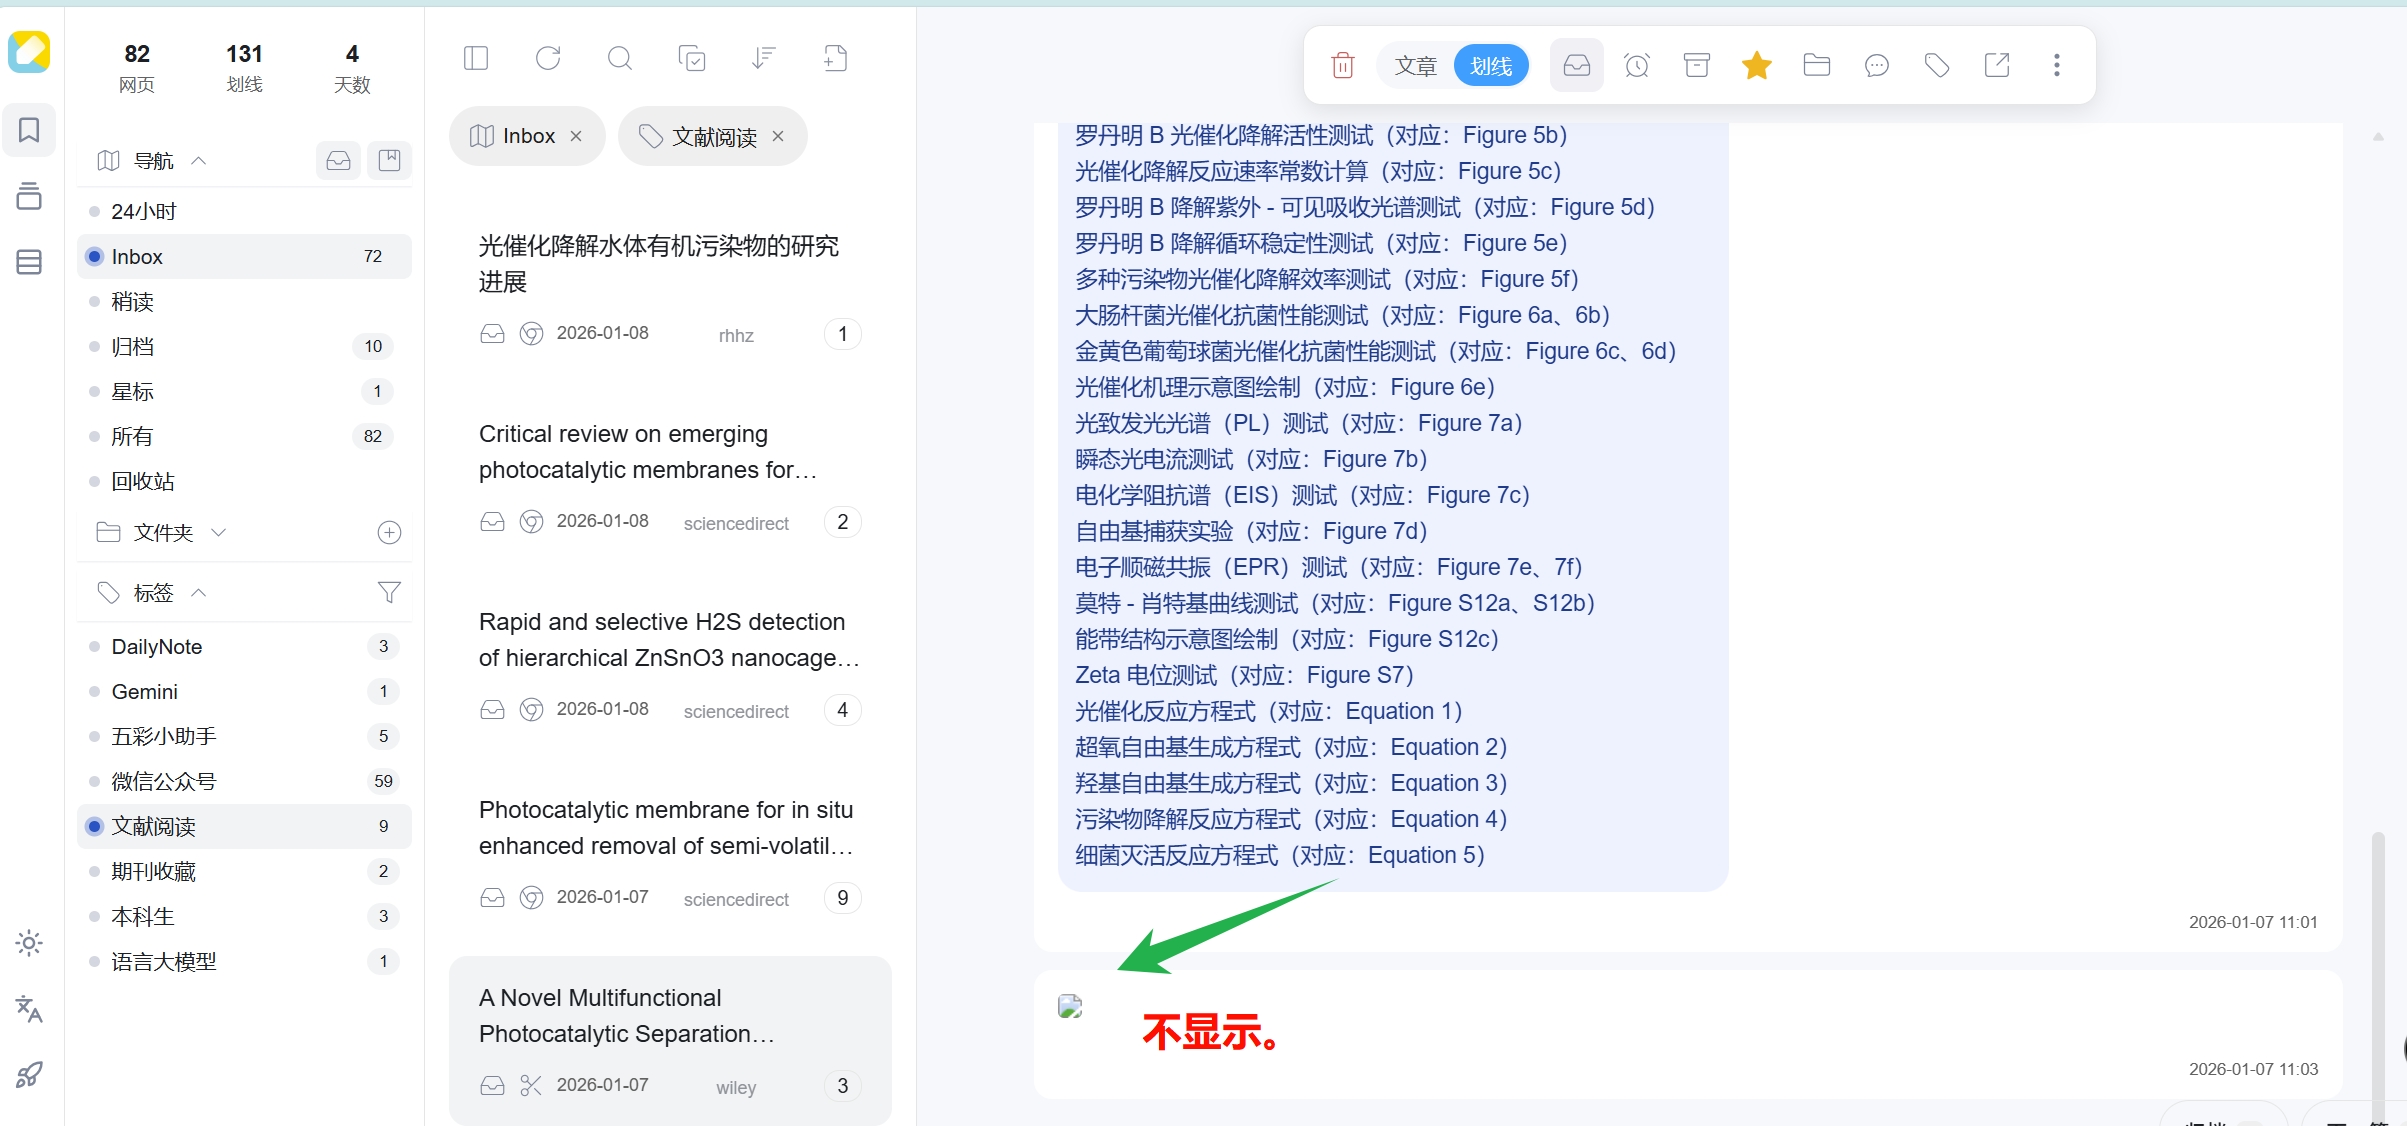Remove the 文献阅读 filter chip

778,136
